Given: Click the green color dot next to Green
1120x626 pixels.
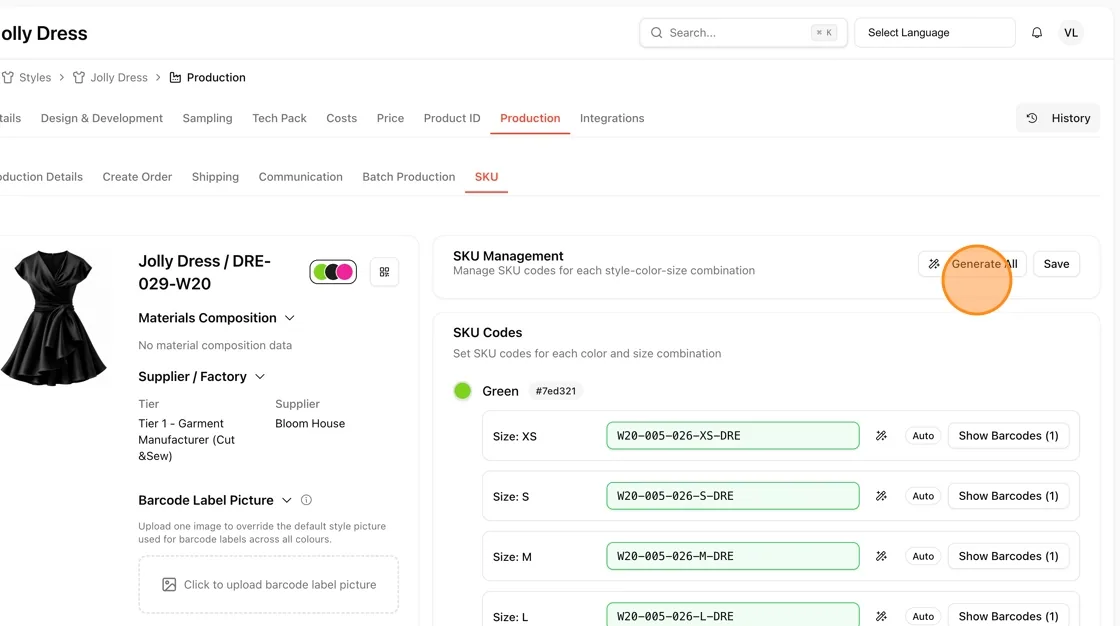Looking at the screenshot, I should [462, 391].
